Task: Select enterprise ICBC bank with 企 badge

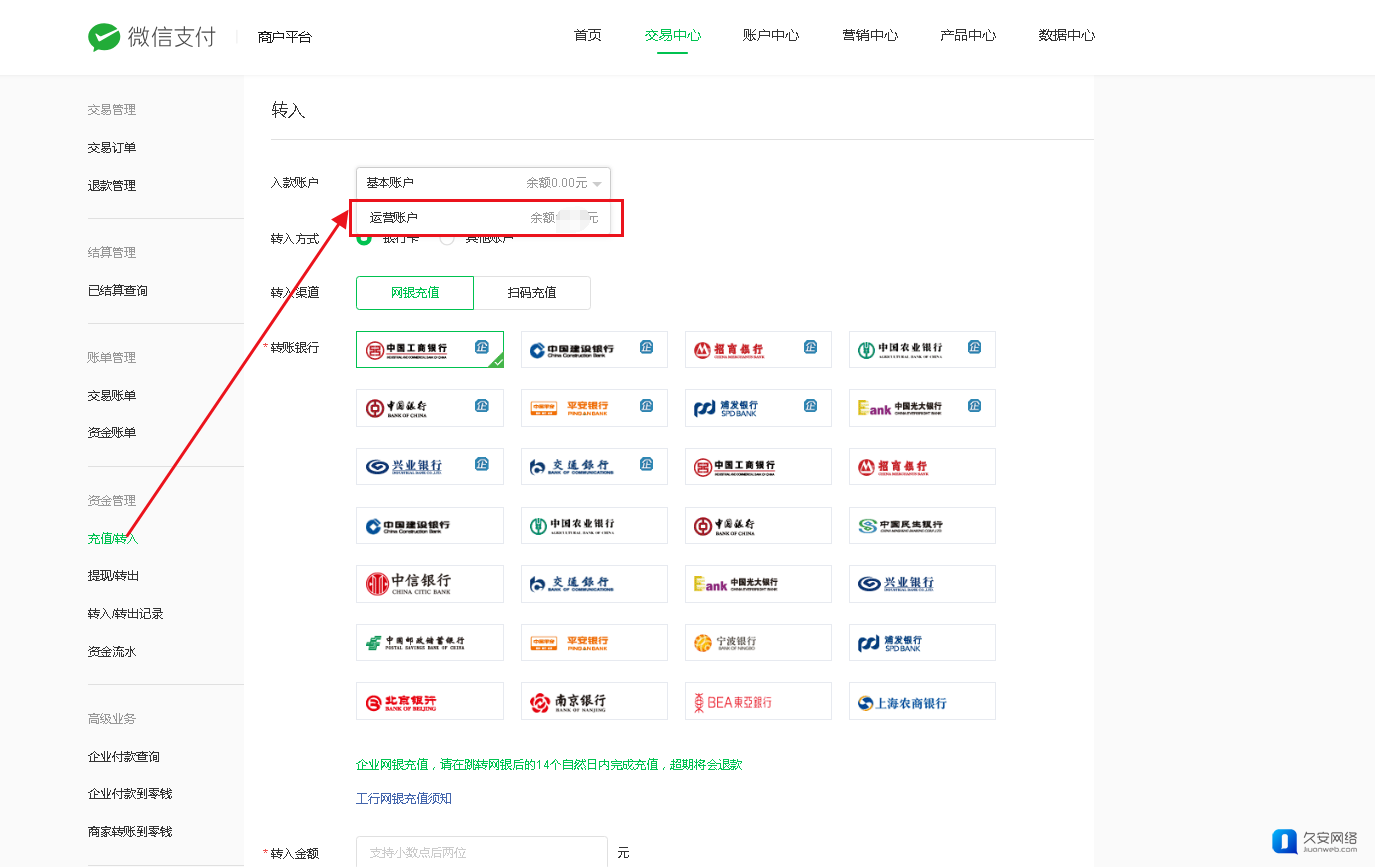Action: point(430,349)
